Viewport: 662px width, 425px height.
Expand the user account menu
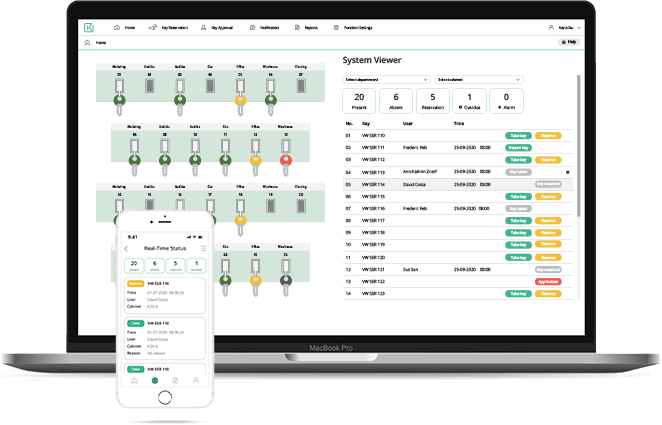(565, 28)
